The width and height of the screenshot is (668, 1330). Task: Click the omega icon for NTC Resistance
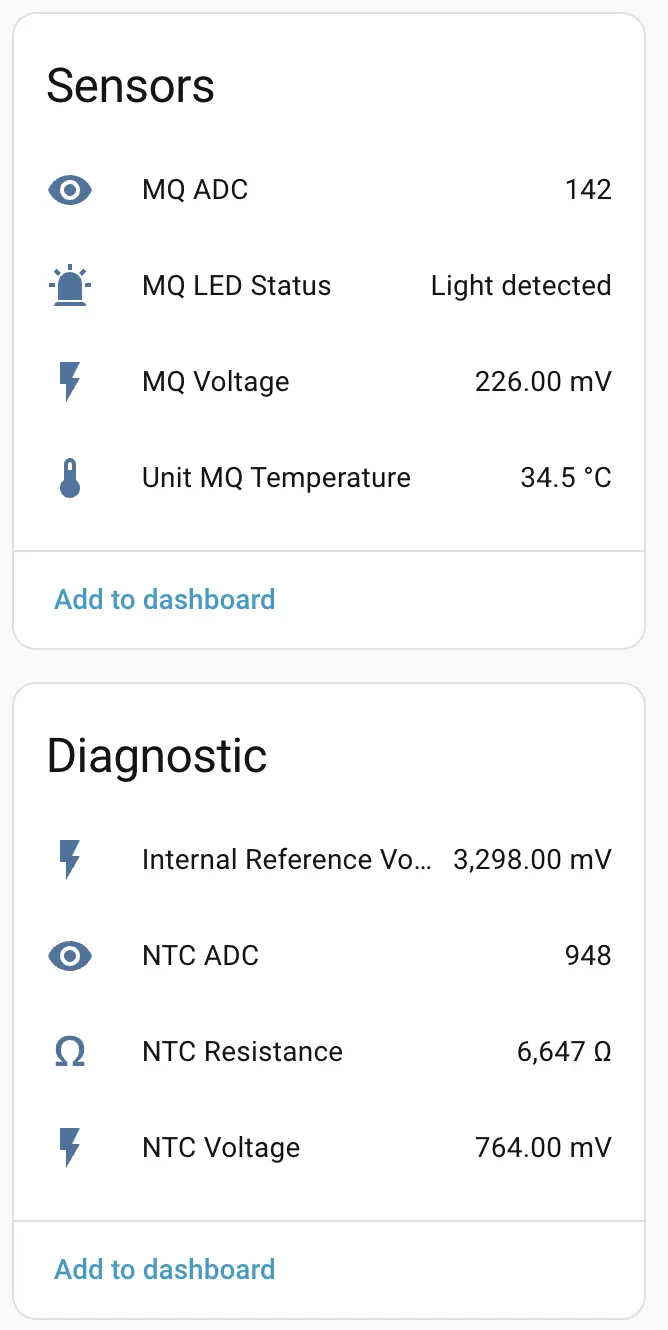[x=70, y=1052]
